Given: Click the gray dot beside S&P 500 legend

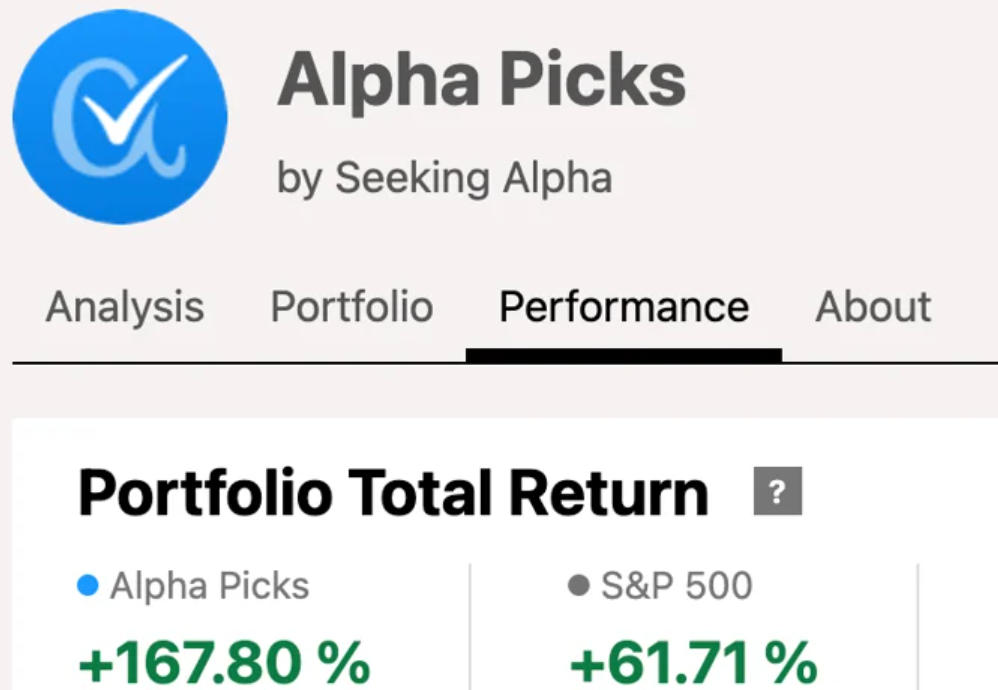Looking at the screenshot, I should pos(578,586).
